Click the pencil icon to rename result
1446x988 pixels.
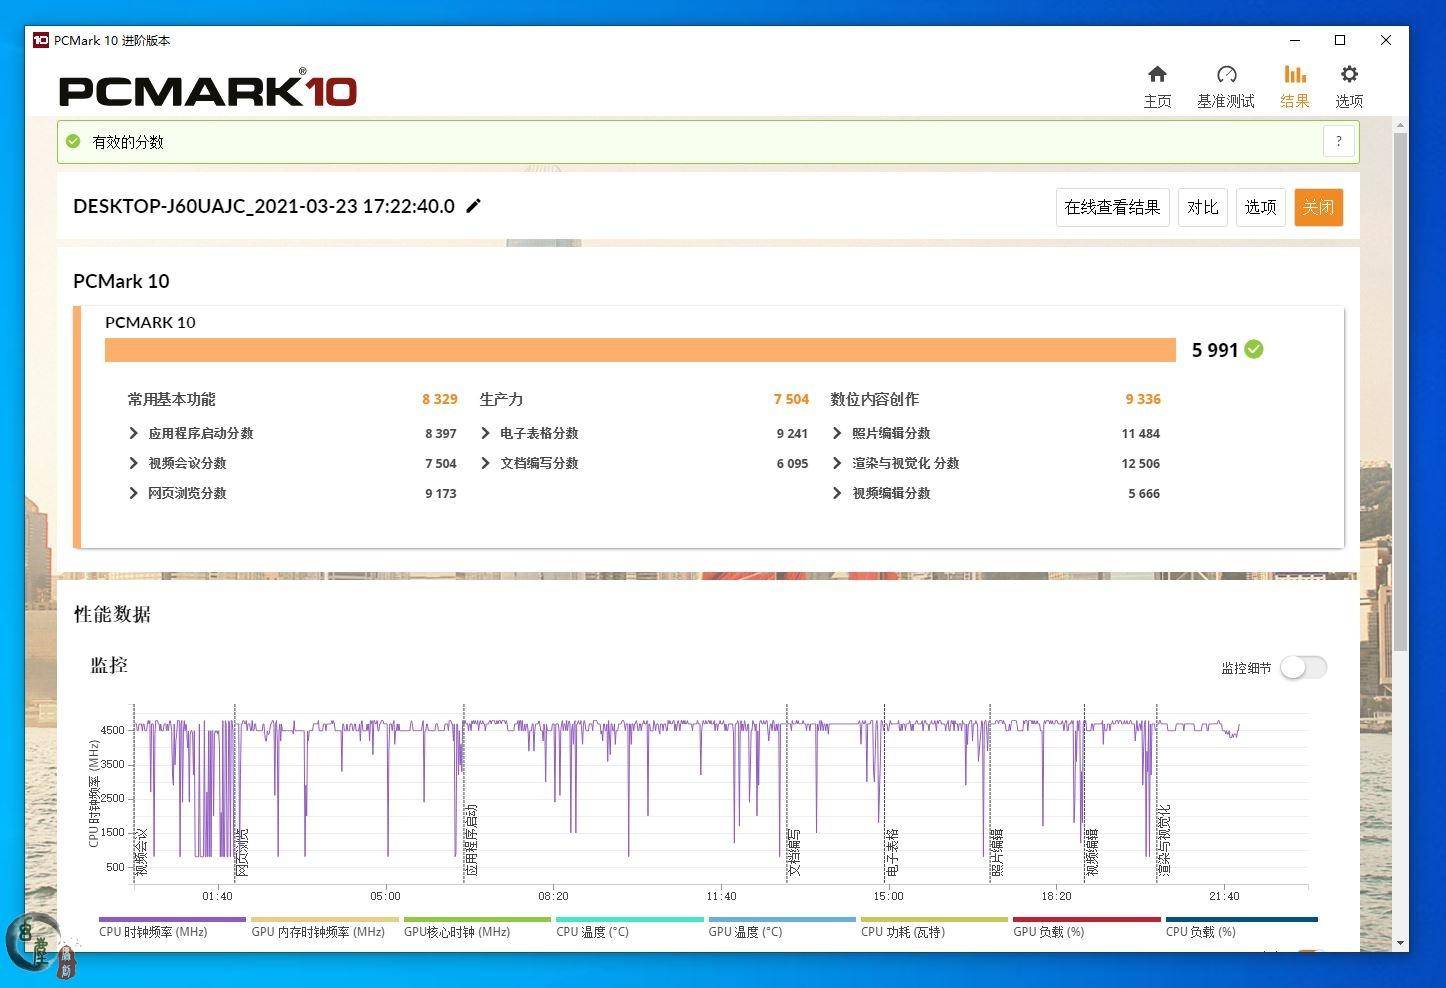[474, 206]
